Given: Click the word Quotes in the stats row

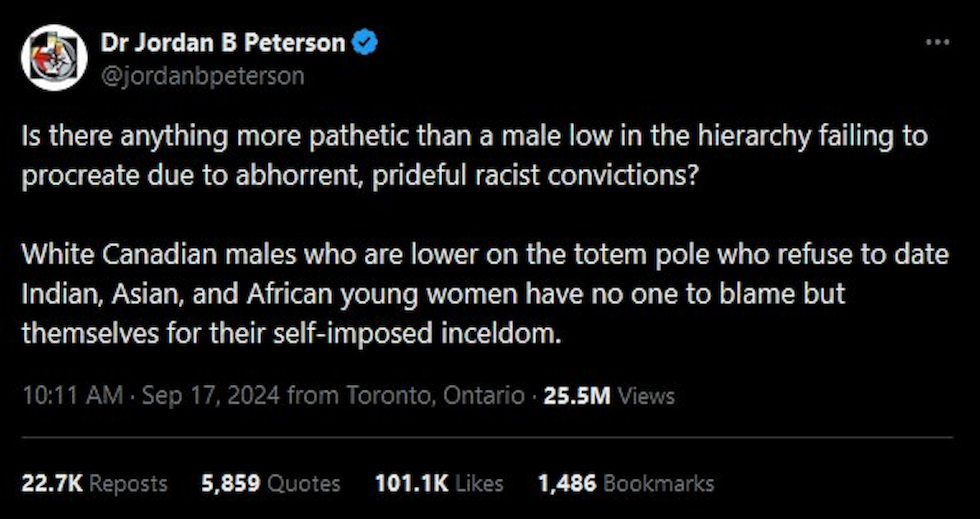Looking at the screenshot, I should coord(302,483).
